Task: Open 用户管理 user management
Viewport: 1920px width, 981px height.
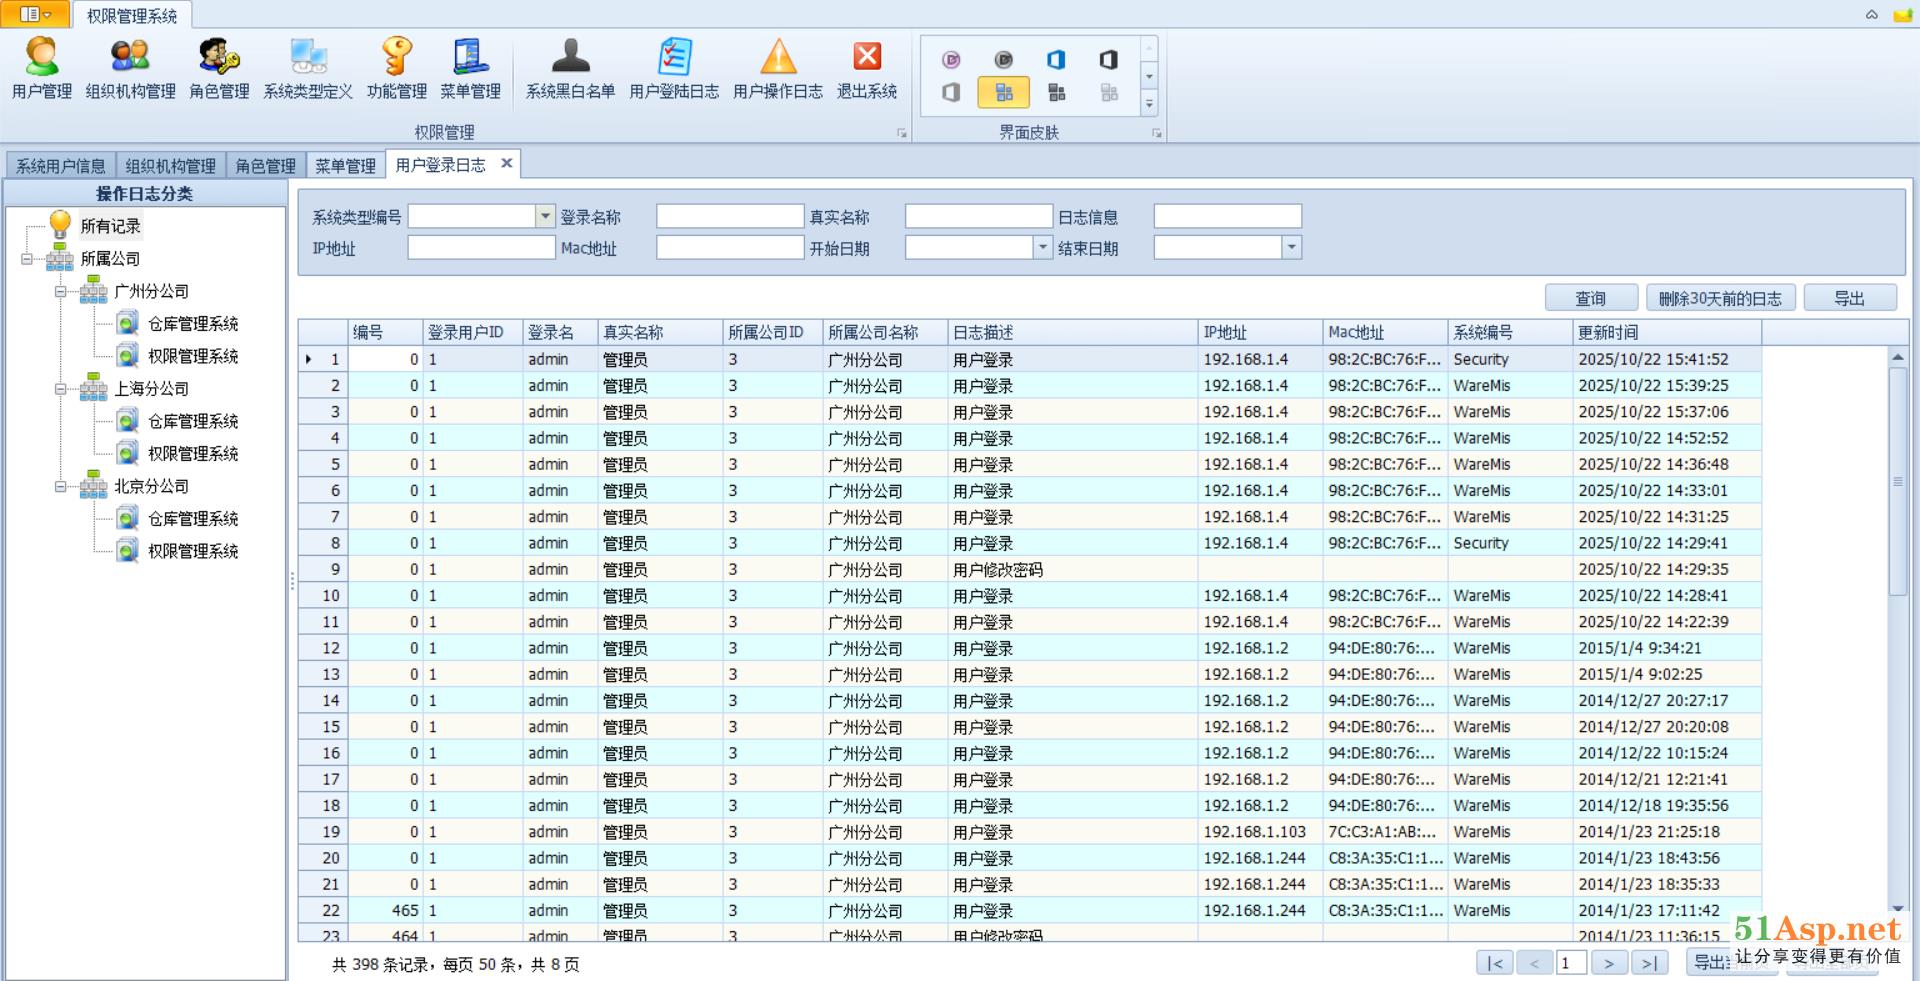Action: (x=41, y=68)
